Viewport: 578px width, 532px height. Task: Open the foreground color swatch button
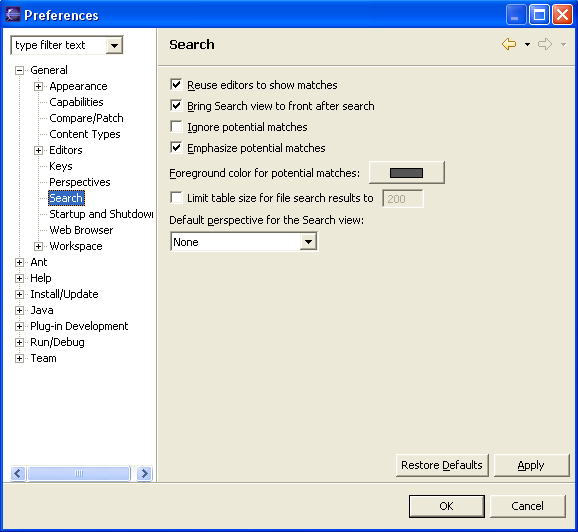tap(407, 173)
